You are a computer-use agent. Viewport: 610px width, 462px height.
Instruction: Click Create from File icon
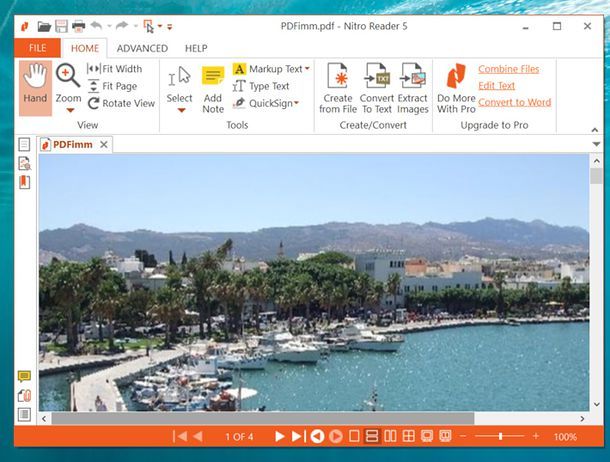tap(337, 78)
